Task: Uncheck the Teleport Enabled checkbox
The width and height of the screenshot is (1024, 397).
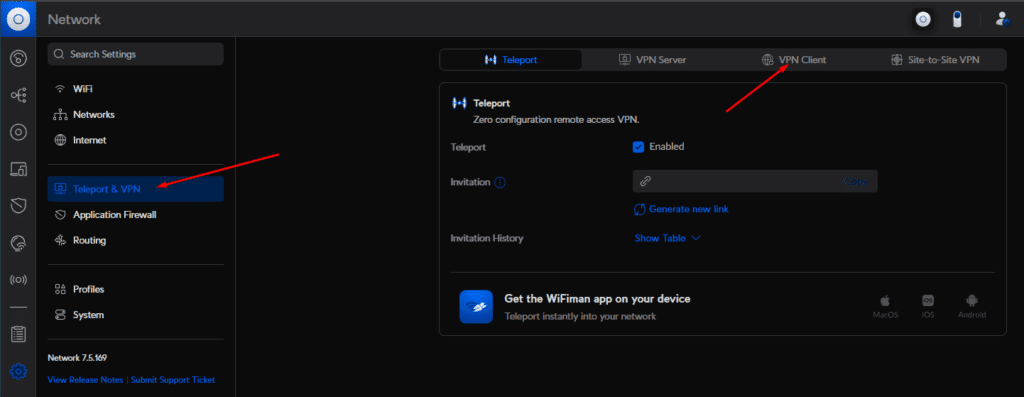Action: (x=639, y=147)
